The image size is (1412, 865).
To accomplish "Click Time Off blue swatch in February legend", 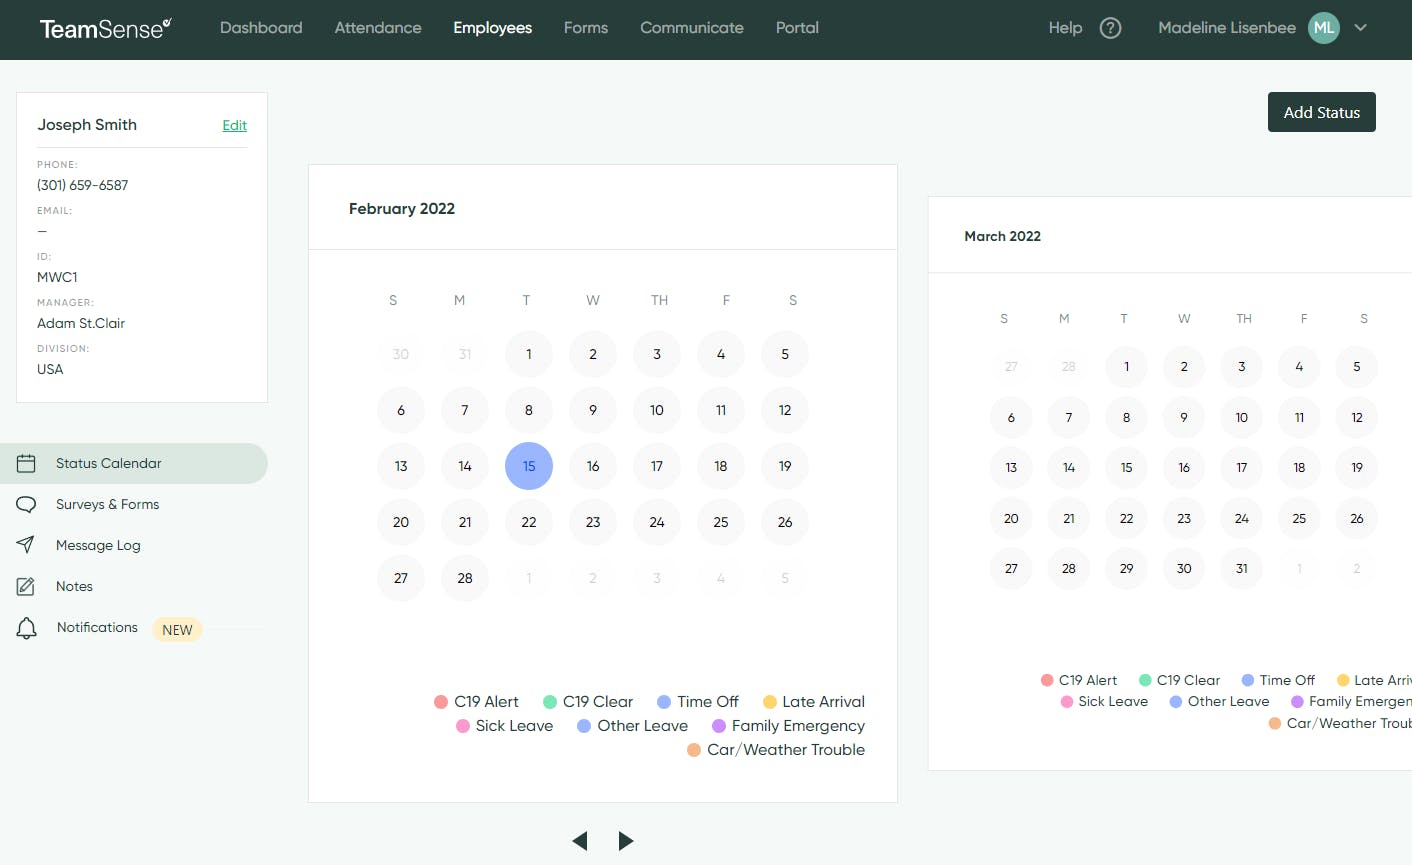I will 664,702.
